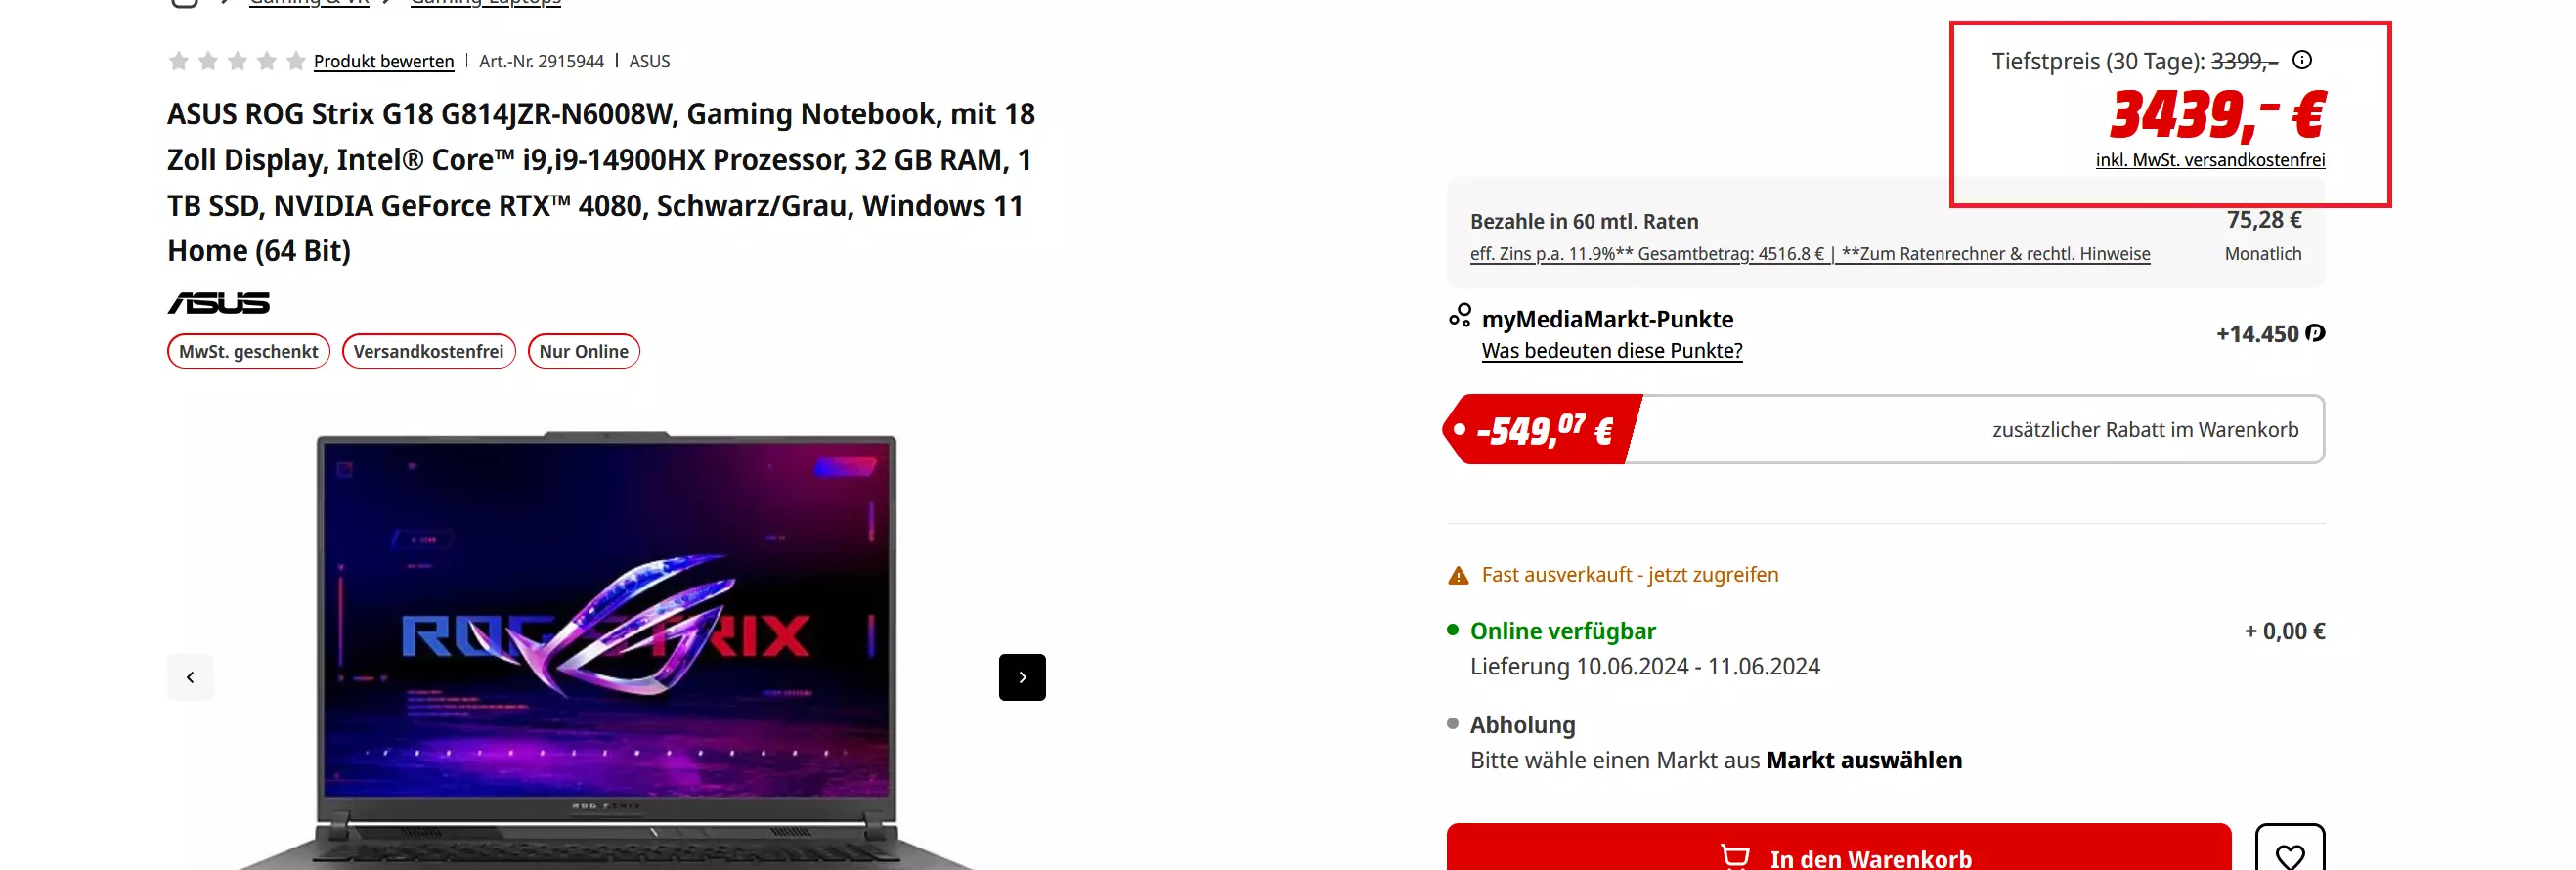
Task: Click the first rating star
Action: click(x=179, y=61)
